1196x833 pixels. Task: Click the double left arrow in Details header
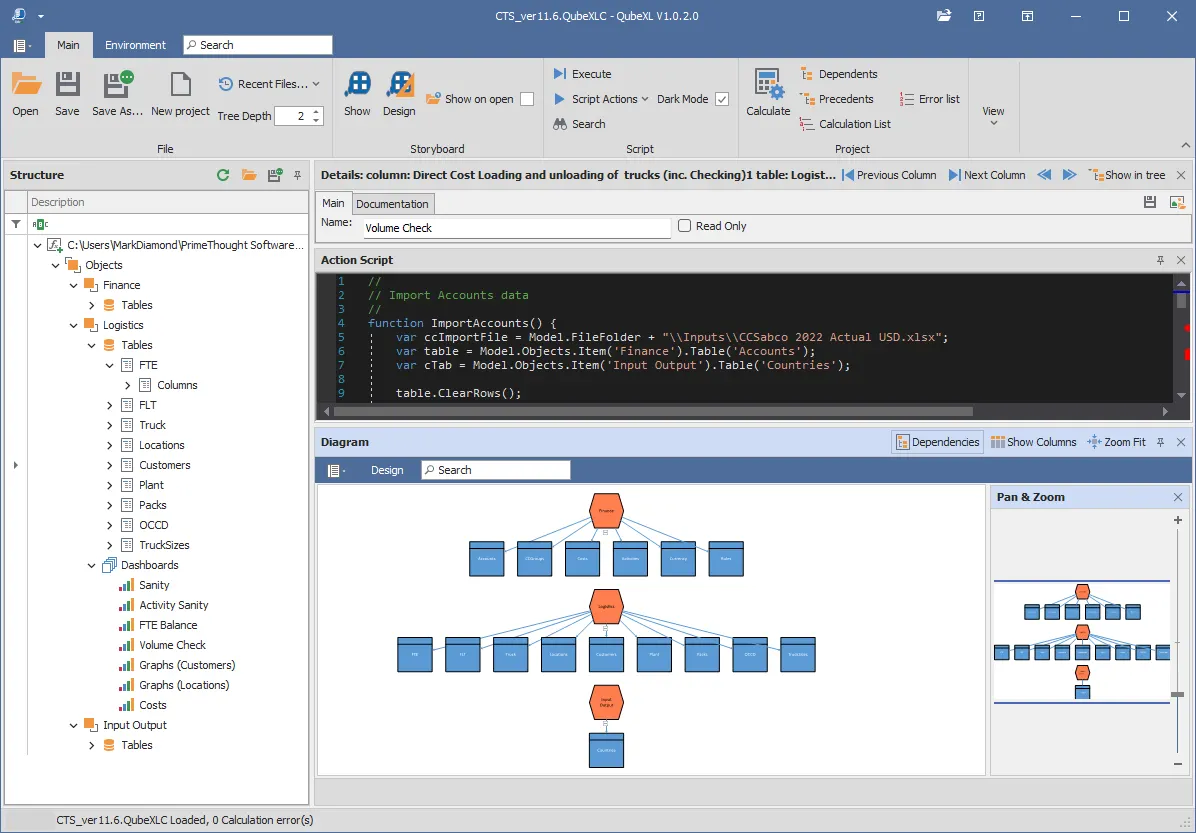point(1044,175)
